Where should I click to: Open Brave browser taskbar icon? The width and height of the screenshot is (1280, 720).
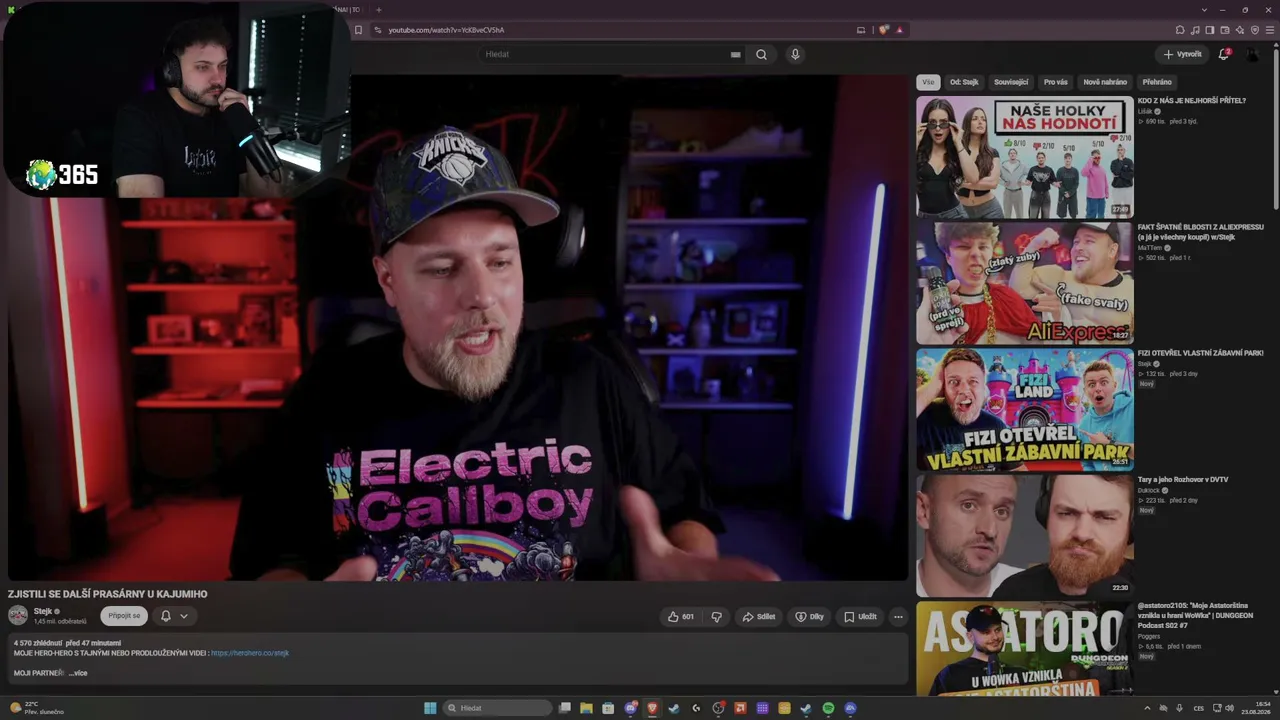[x=652, y=708]
